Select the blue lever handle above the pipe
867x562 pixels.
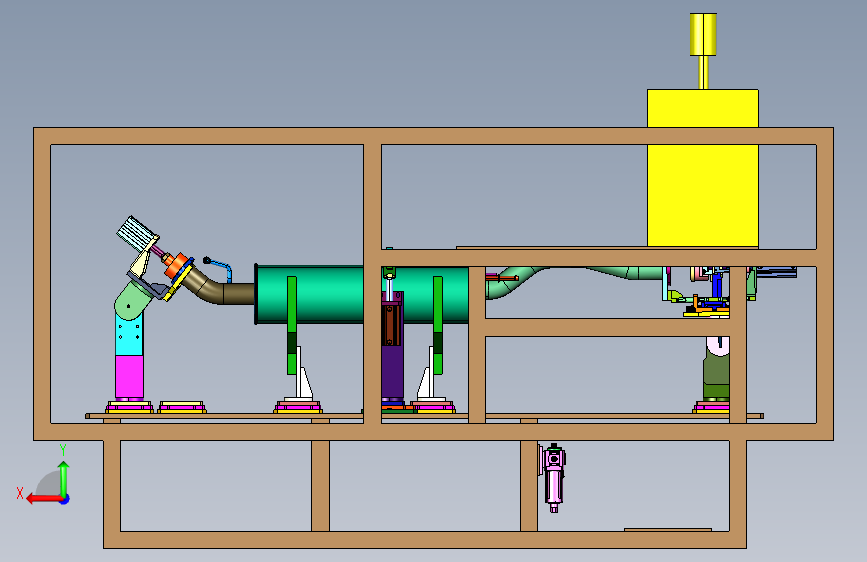[x=219, y=268]
